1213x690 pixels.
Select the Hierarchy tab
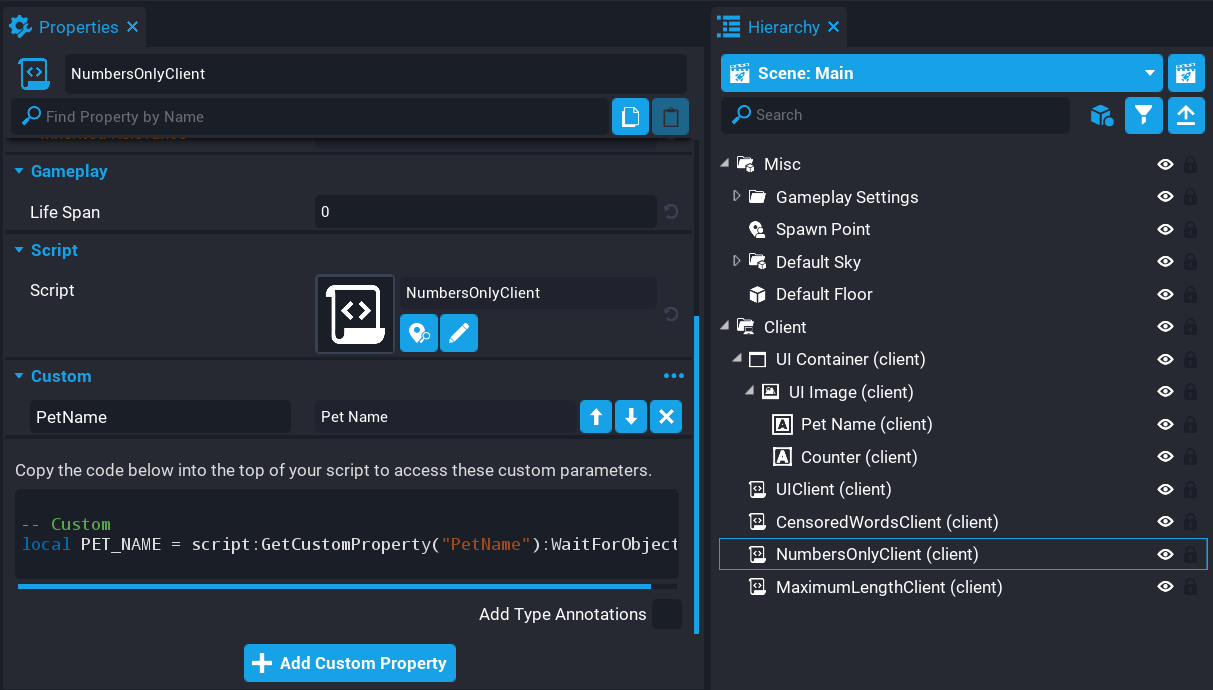click(x=782, y=27)
